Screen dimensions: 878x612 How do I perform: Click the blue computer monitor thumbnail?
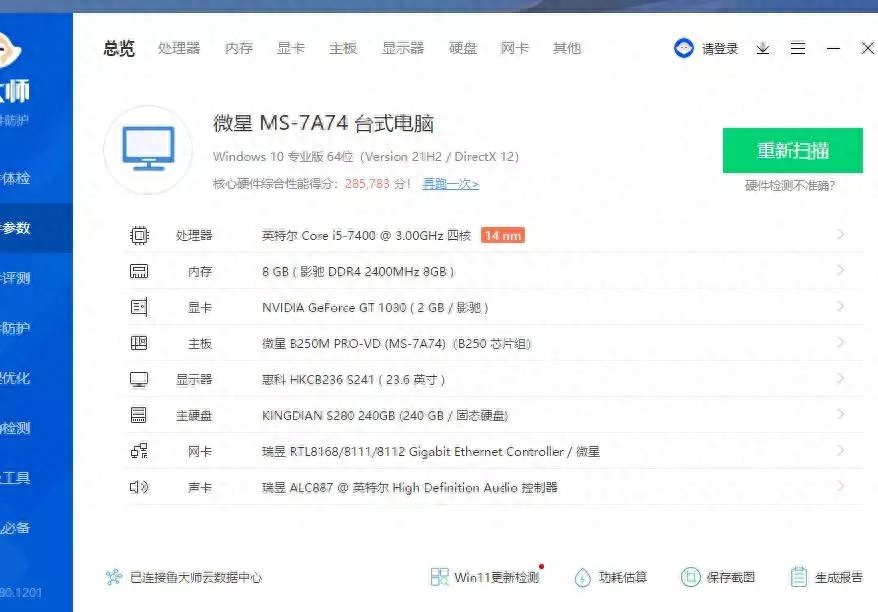click(148, 150)
